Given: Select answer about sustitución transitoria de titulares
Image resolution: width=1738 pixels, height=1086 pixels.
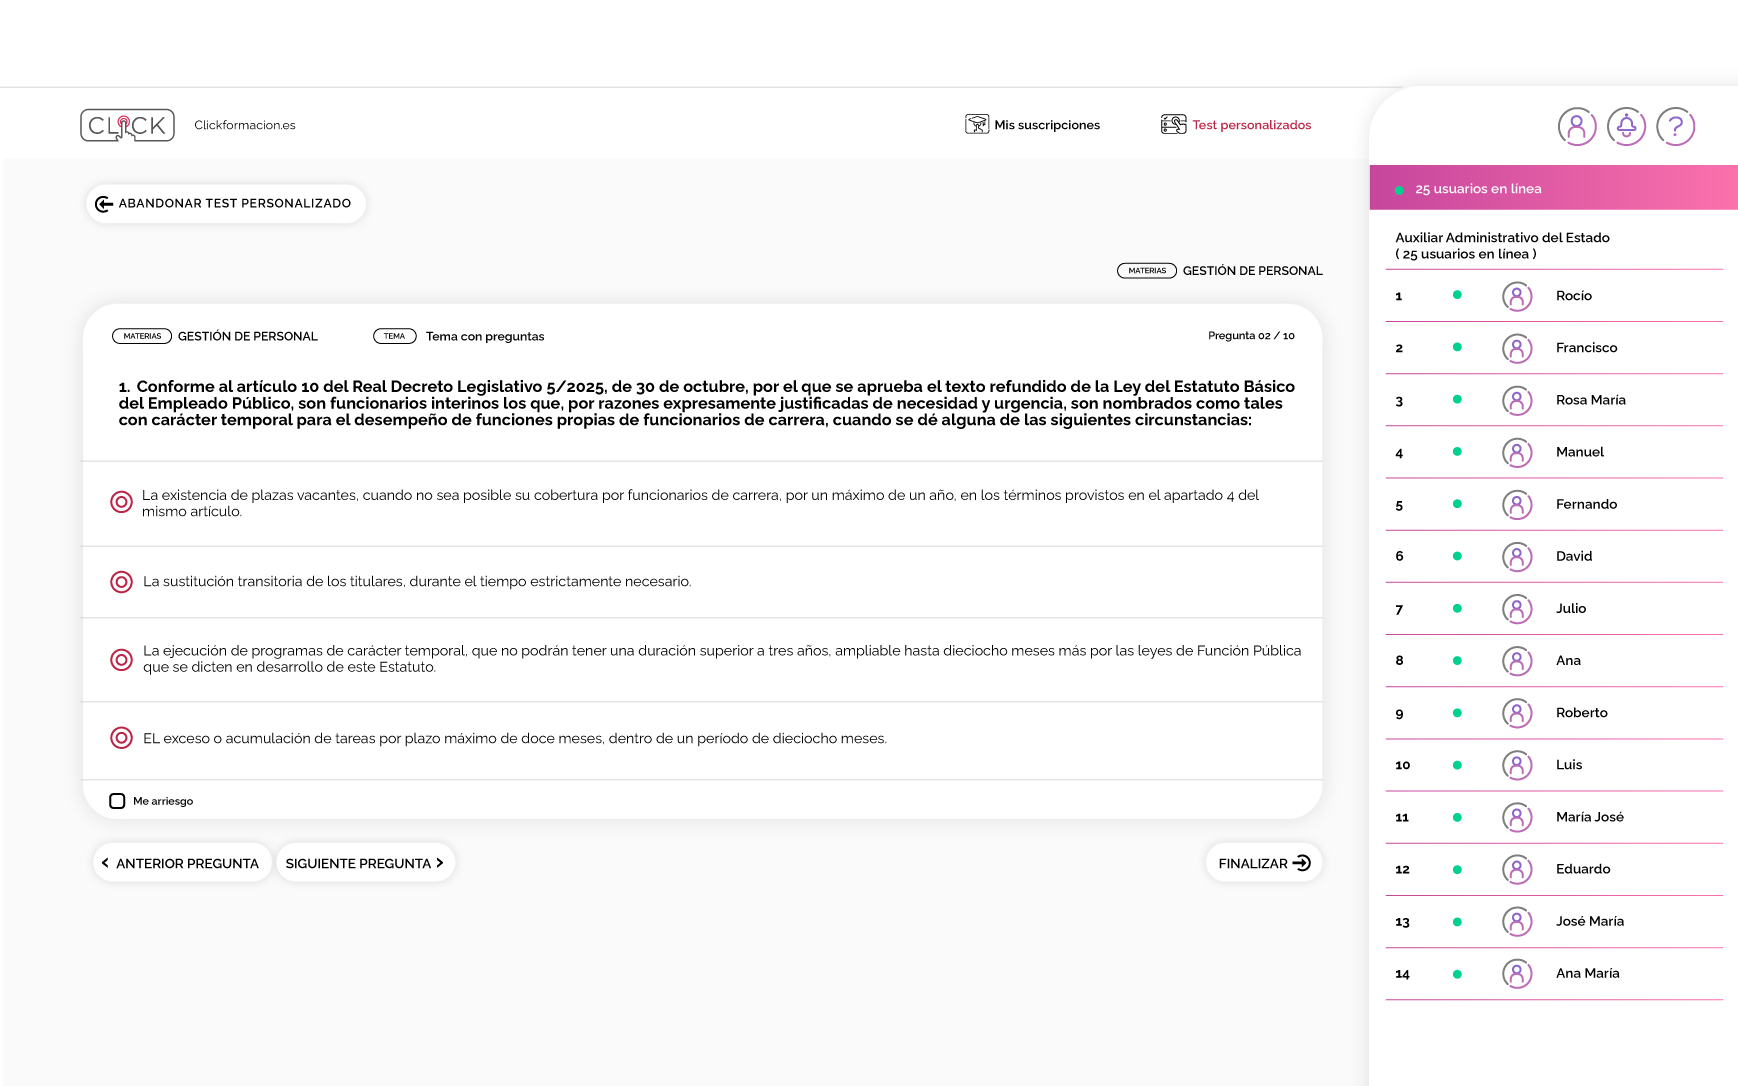Looking at the screenshot, I should [121, 582].
